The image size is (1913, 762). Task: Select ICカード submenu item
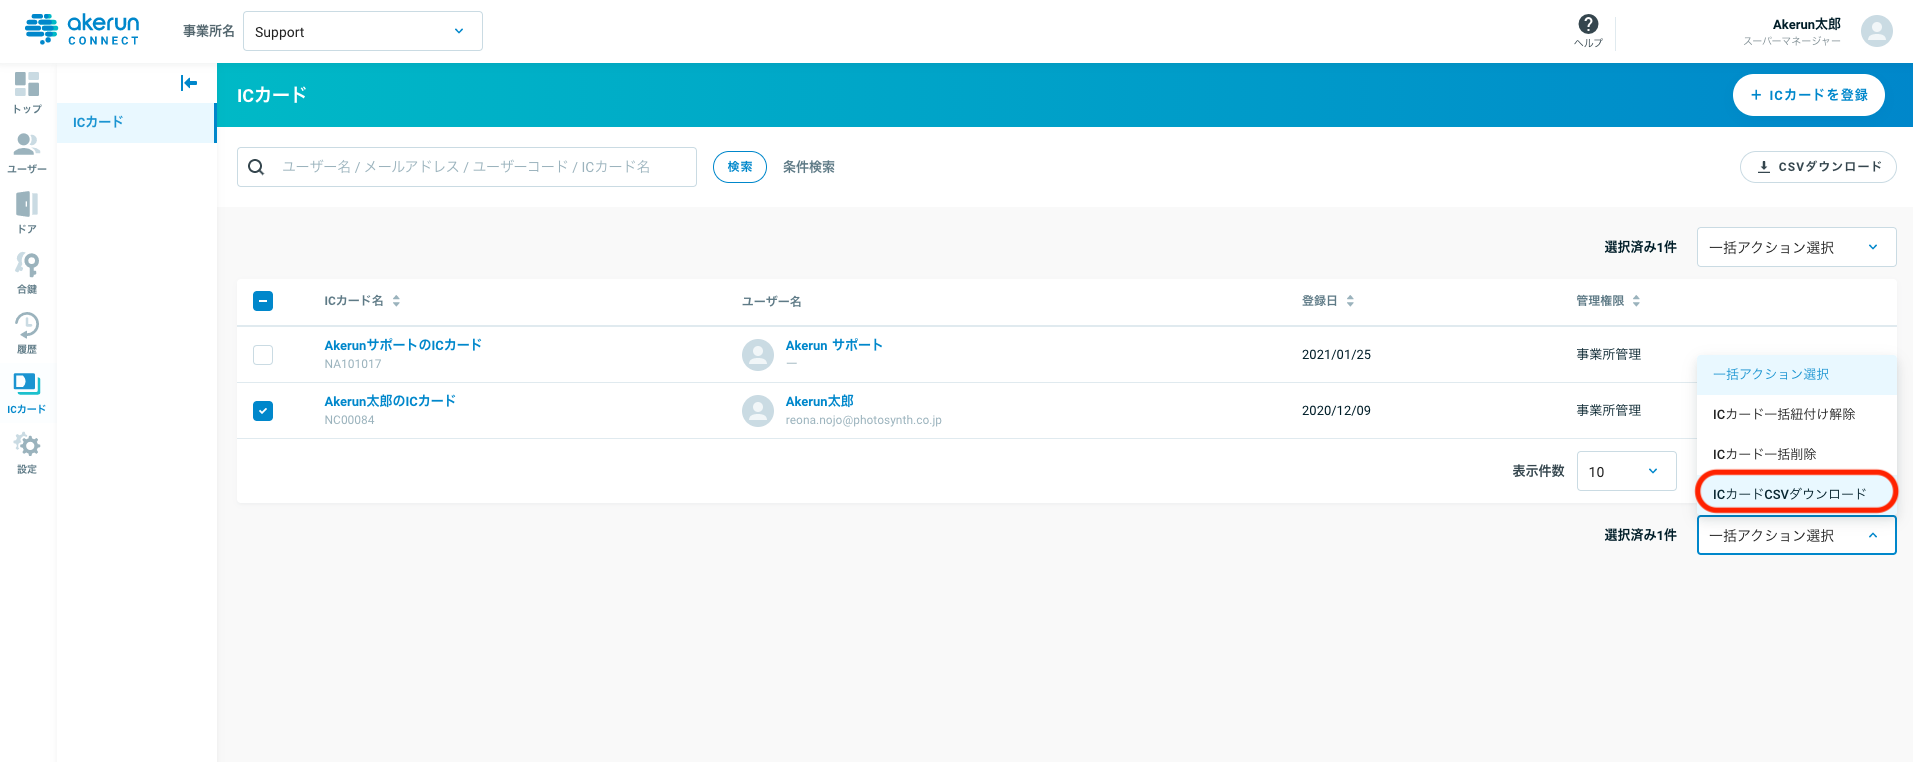click(135, 122)
